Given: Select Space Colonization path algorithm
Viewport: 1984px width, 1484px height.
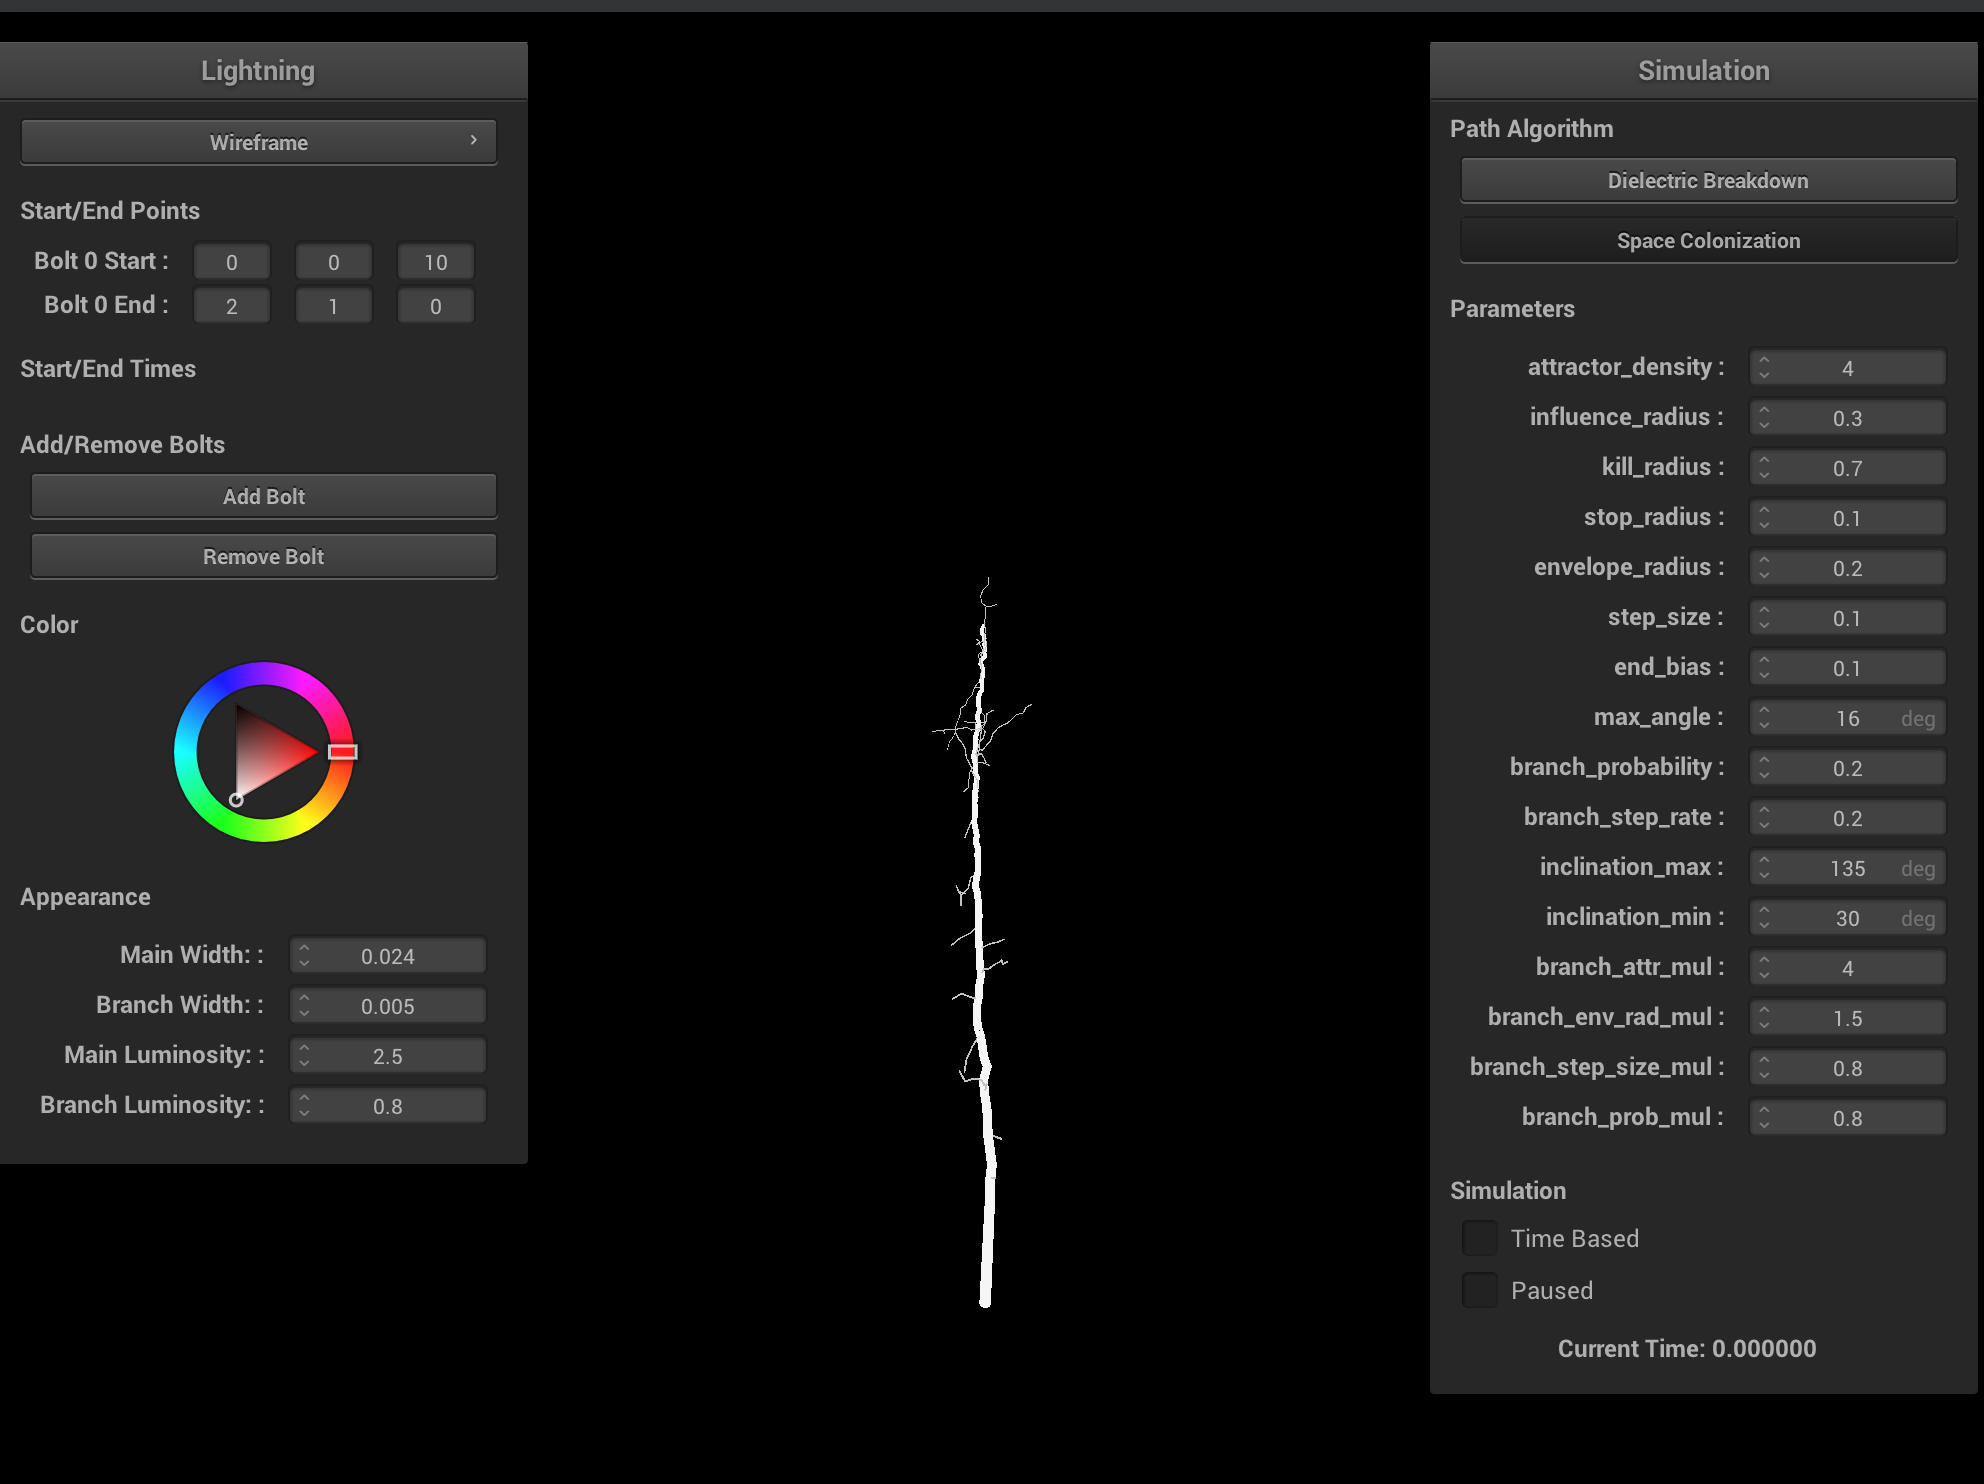Looking at the screenshot, I should click(1707, 241).
